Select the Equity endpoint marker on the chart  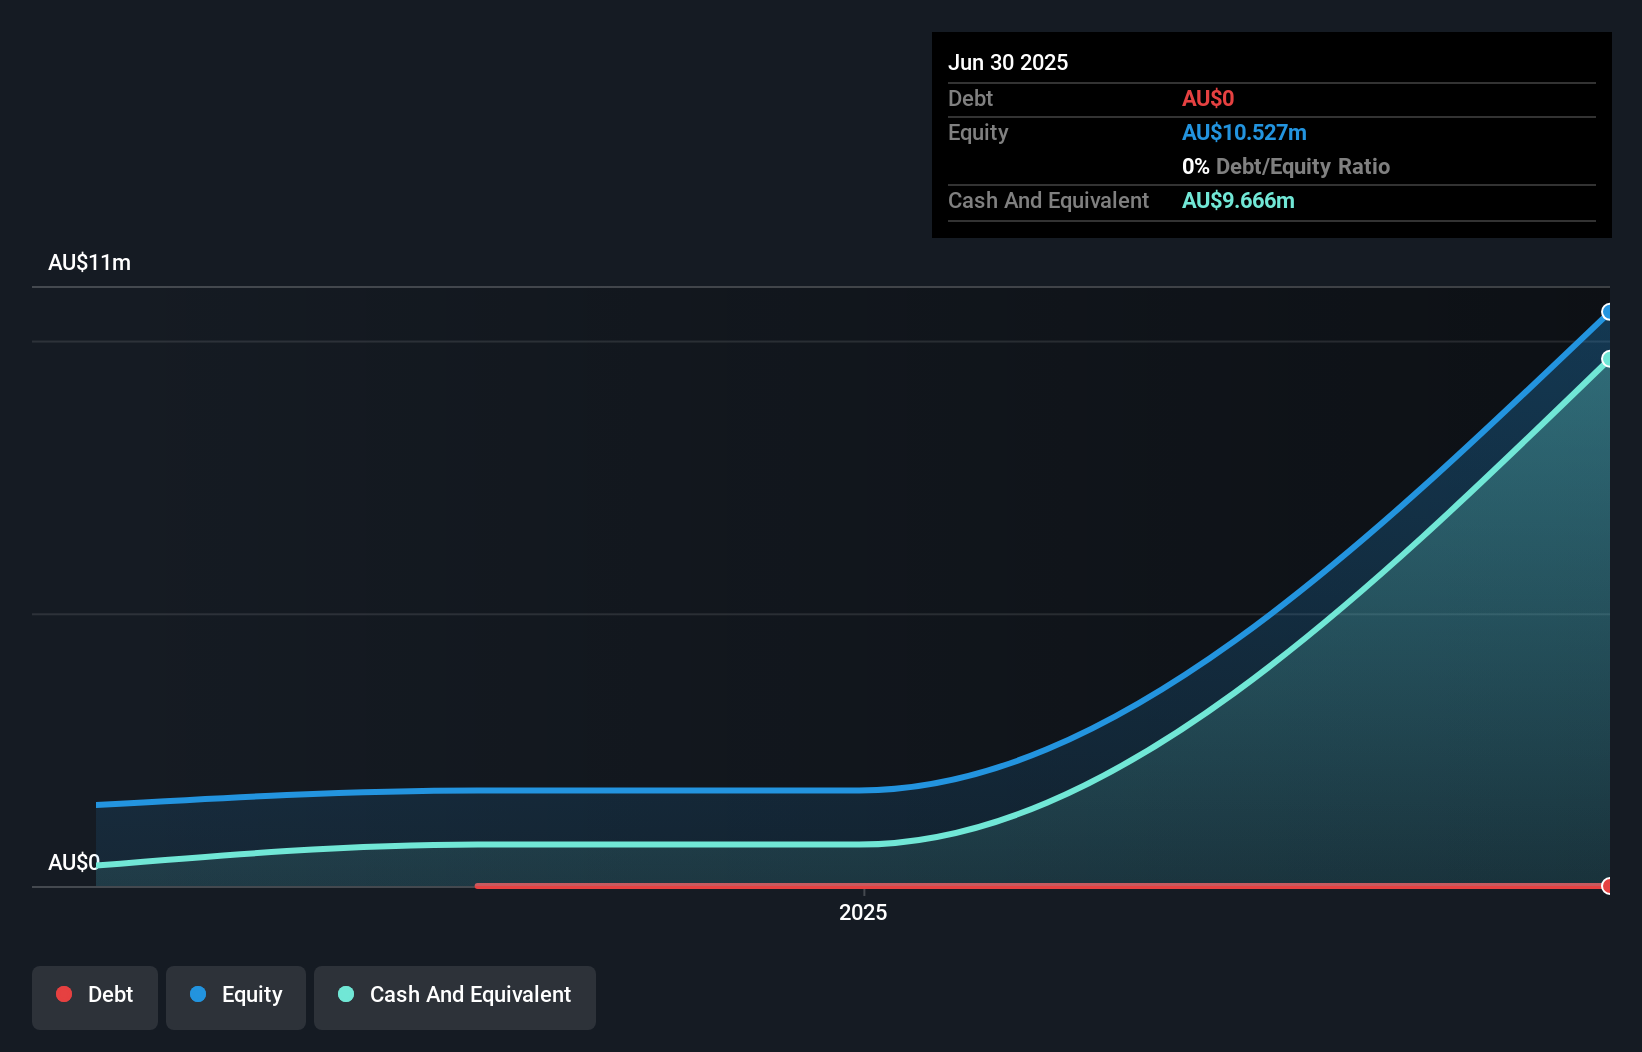(1607, 312)
